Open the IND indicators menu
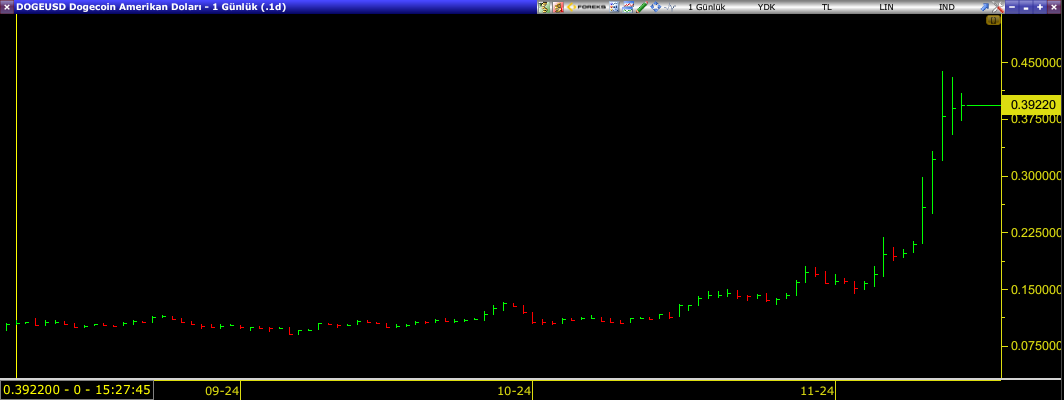1064x400 pixels. [946, 7]
